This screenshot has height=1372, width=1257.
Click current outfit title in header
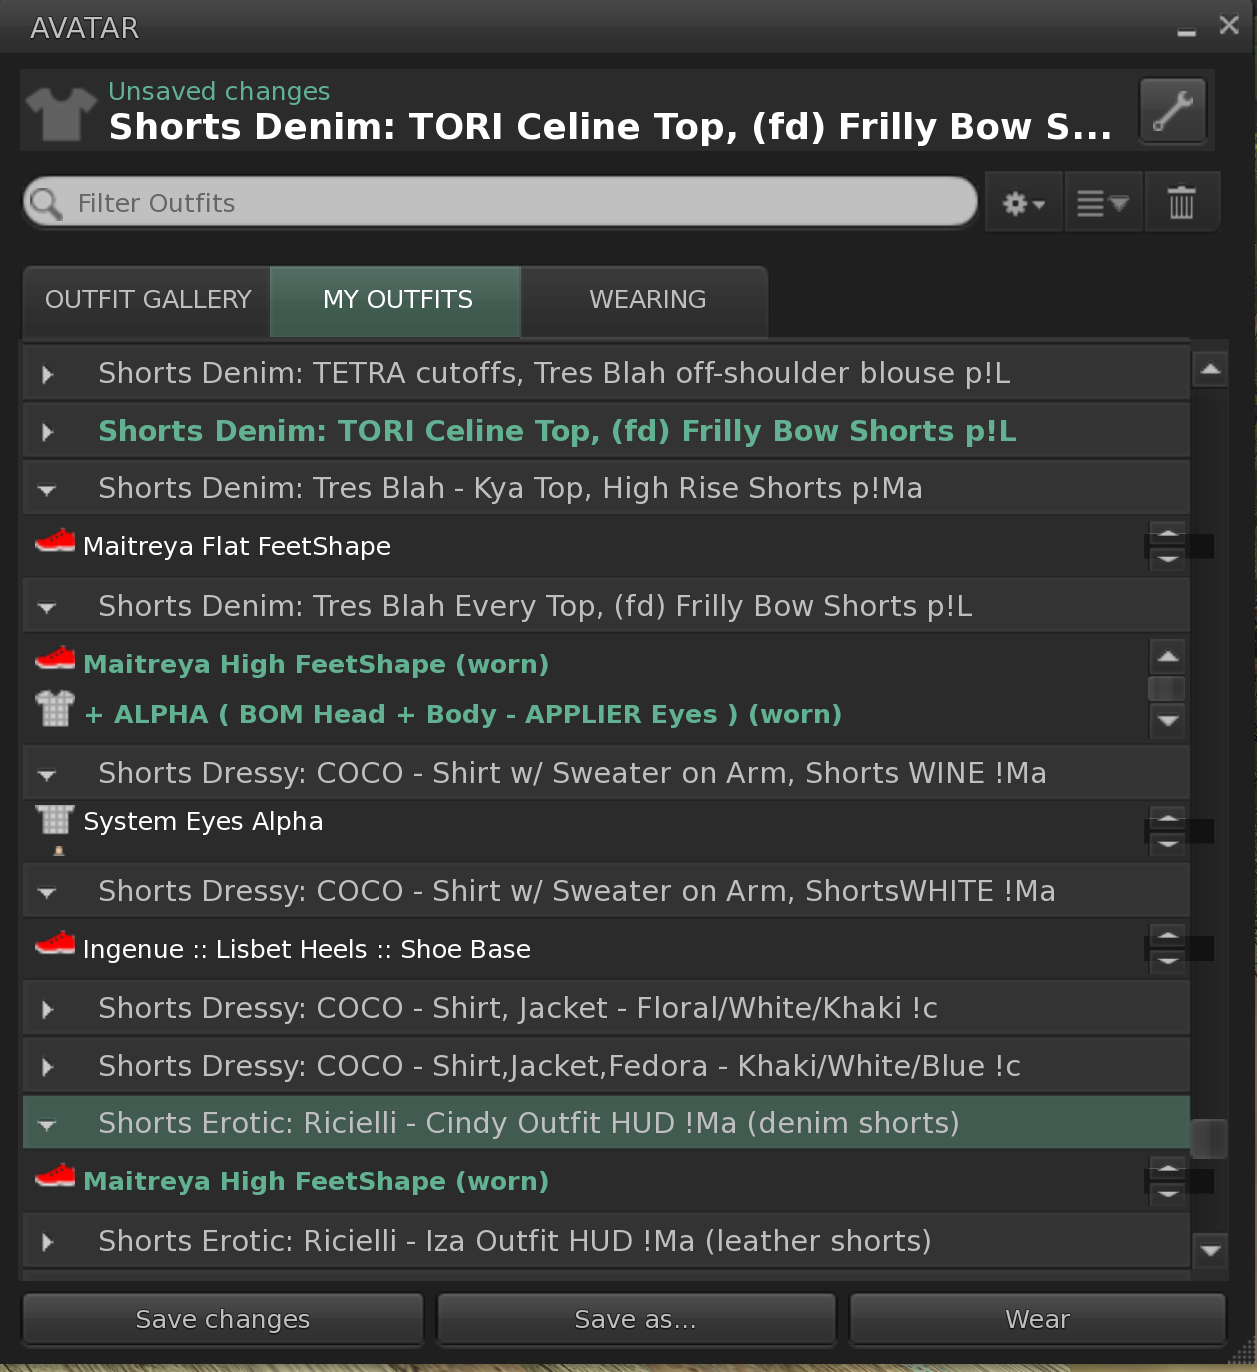pyautogui.click(x=610, y=127)
